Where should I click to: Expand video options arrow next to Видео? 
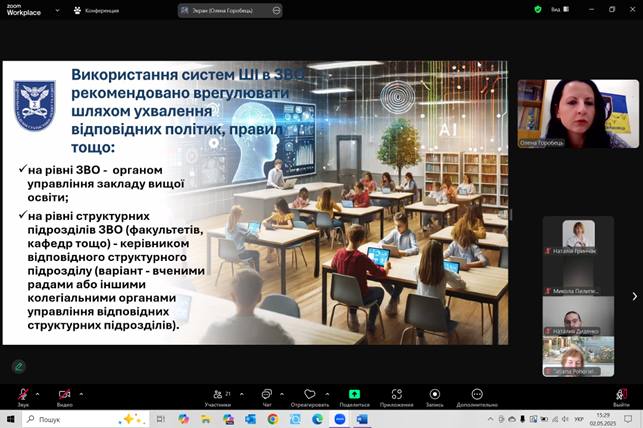[x=79, y=393]
